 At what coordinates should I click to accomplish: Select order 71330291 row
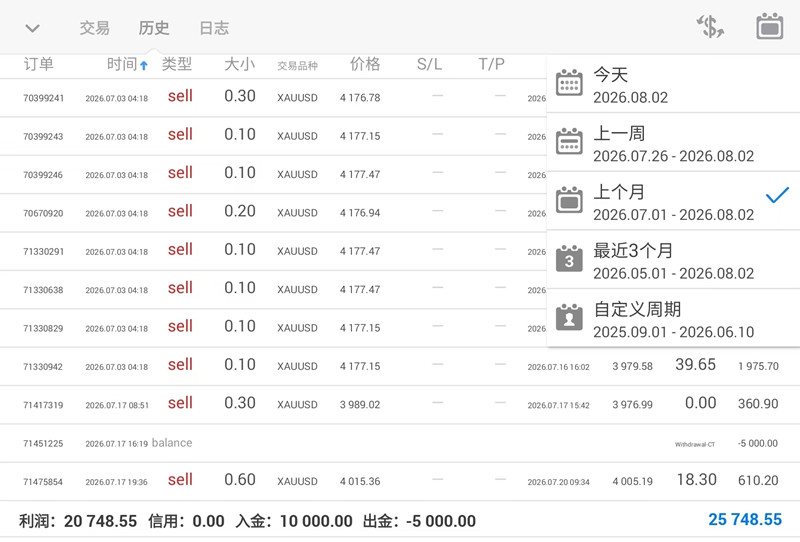tap(273, 251)
